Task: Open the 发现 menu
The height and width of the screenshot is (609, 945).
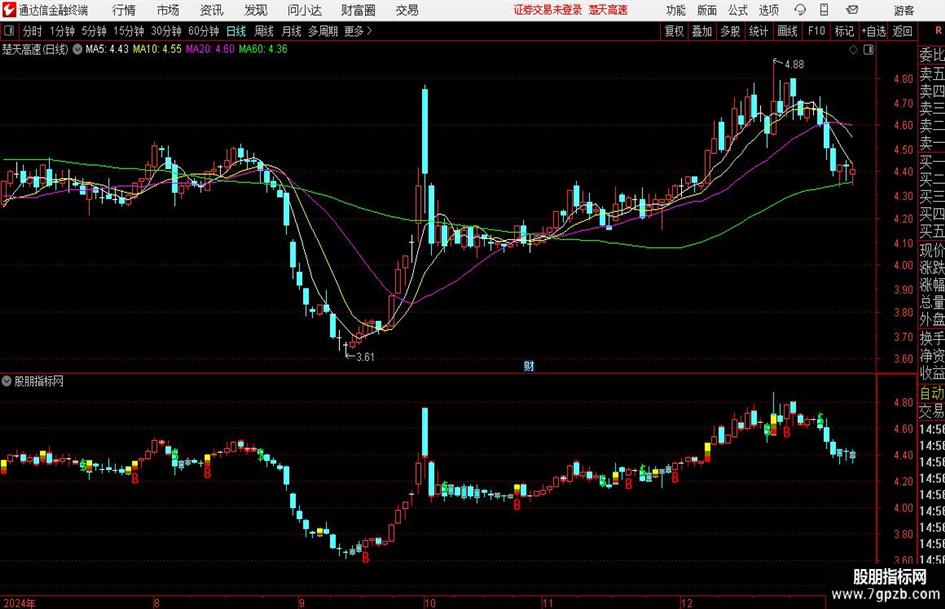Action: [x=256, y=10]
